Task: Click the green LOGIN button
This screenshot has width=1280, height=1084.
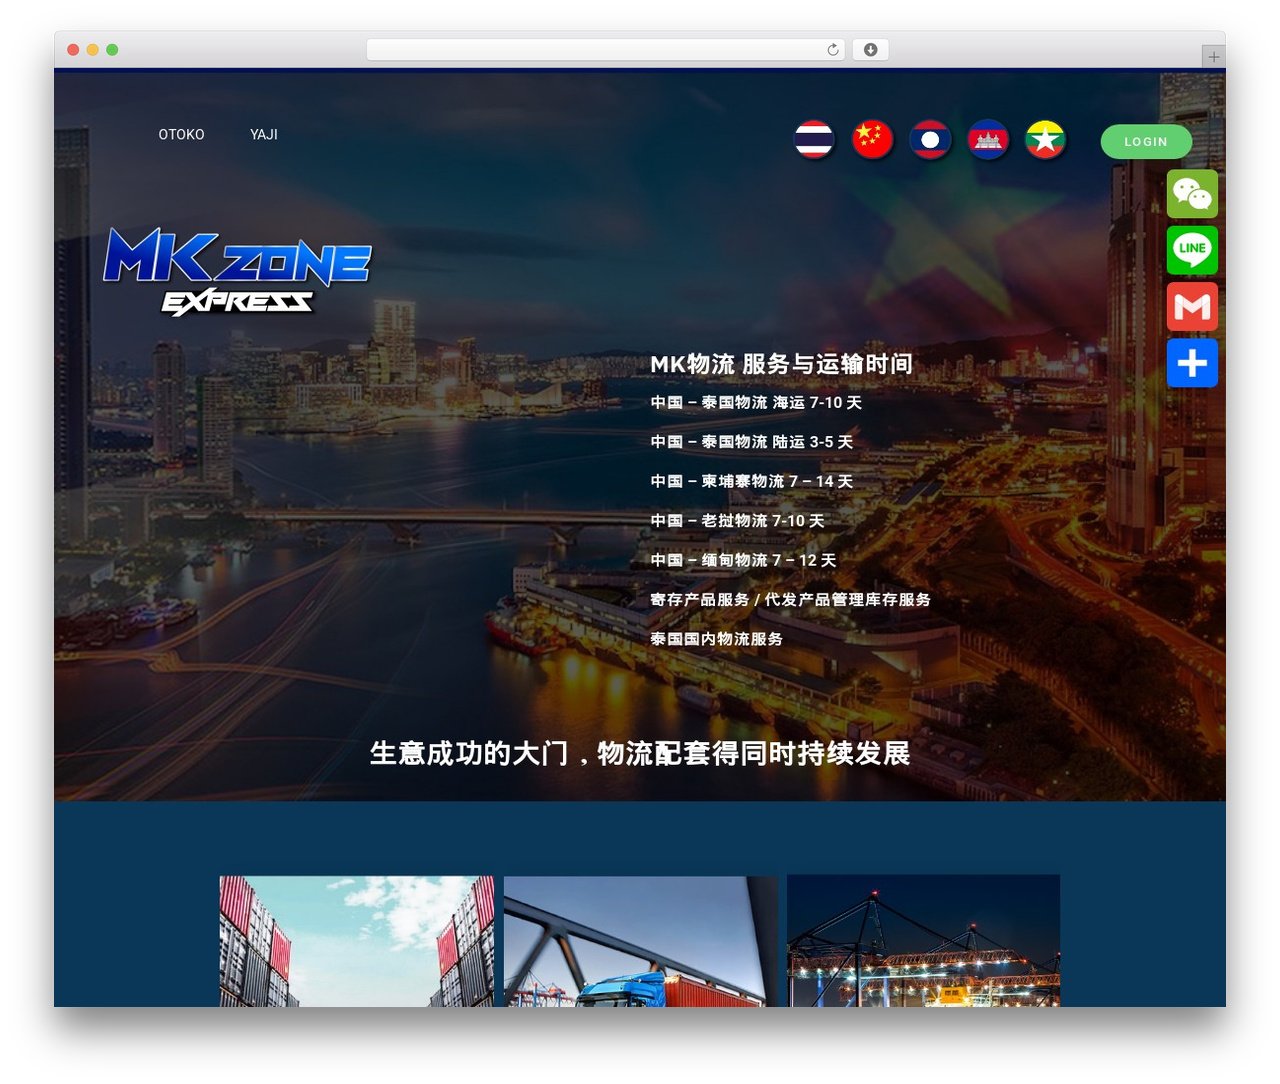Action: pos(1146,142)
